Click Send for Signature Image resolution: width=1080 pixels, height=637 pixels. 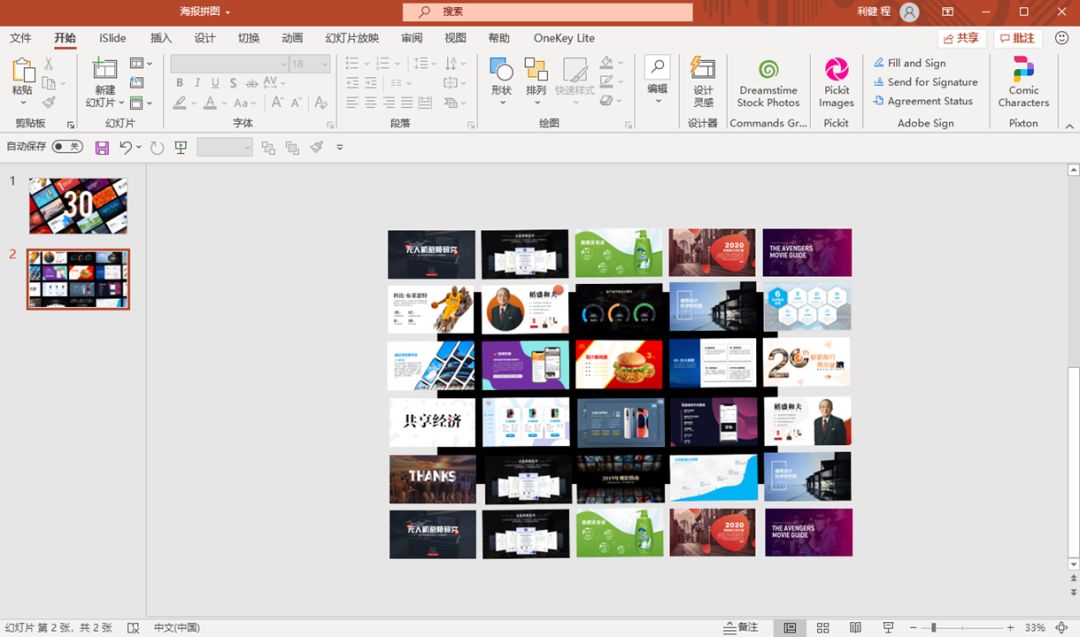coord(925,82)
